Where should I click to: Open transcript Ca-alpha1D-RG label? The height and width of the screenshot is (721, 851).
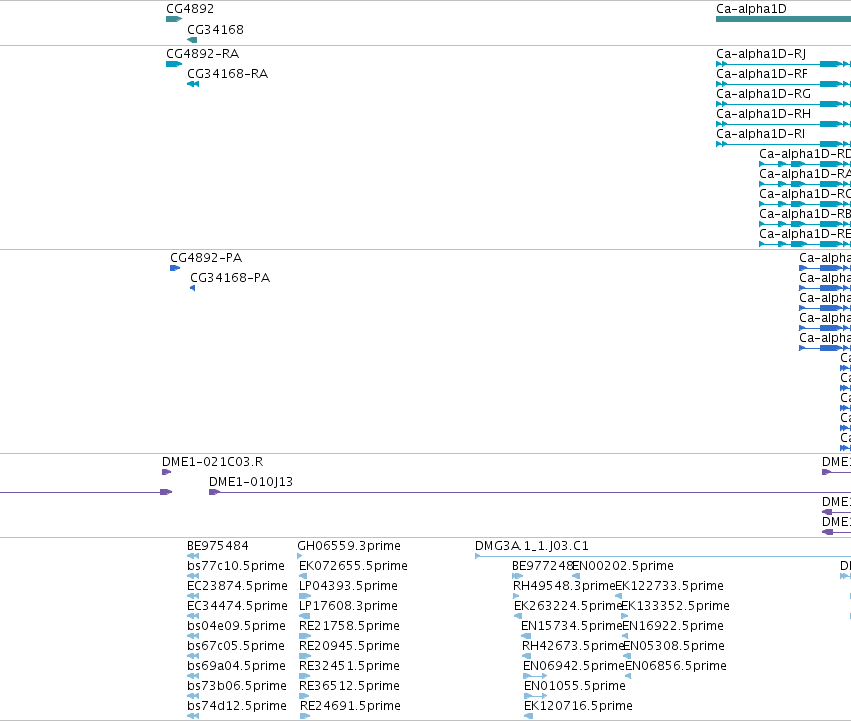tap(763, 94)
